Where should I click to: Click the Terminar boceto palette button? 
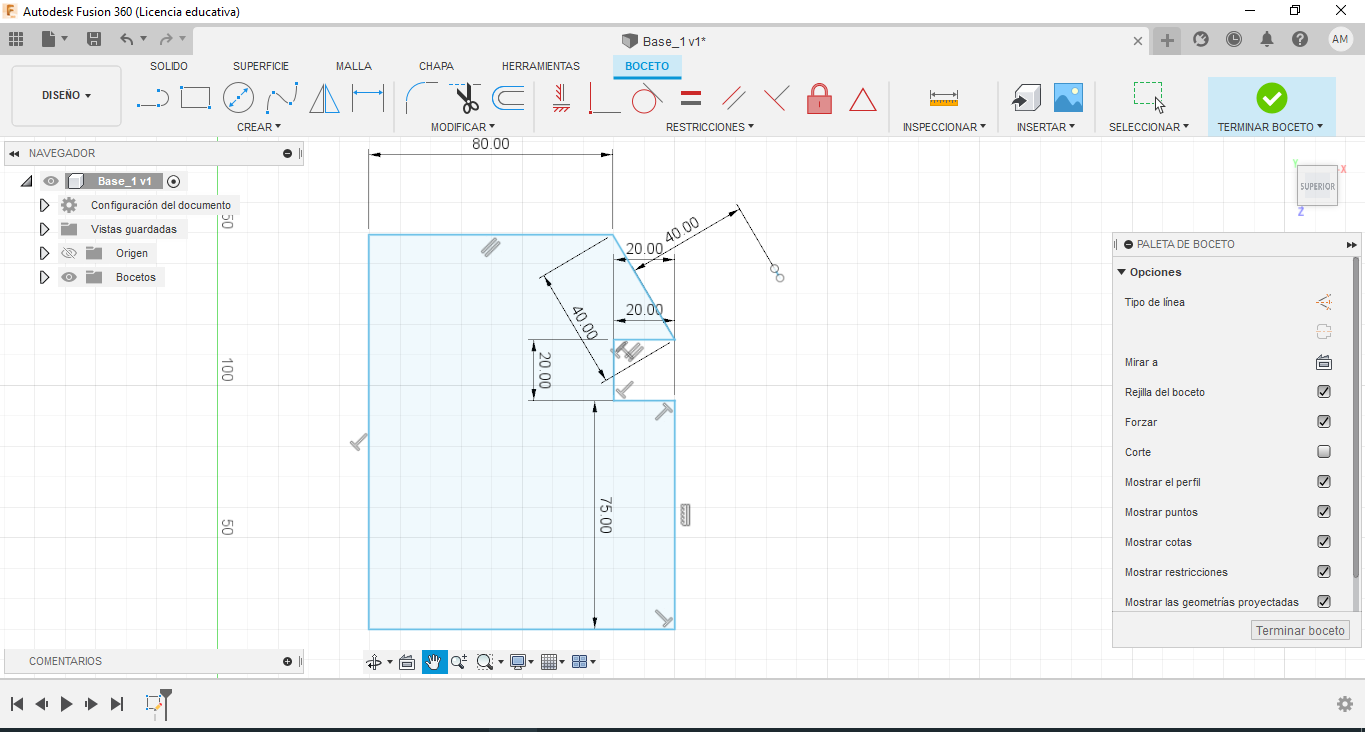tap(1301, 631)
